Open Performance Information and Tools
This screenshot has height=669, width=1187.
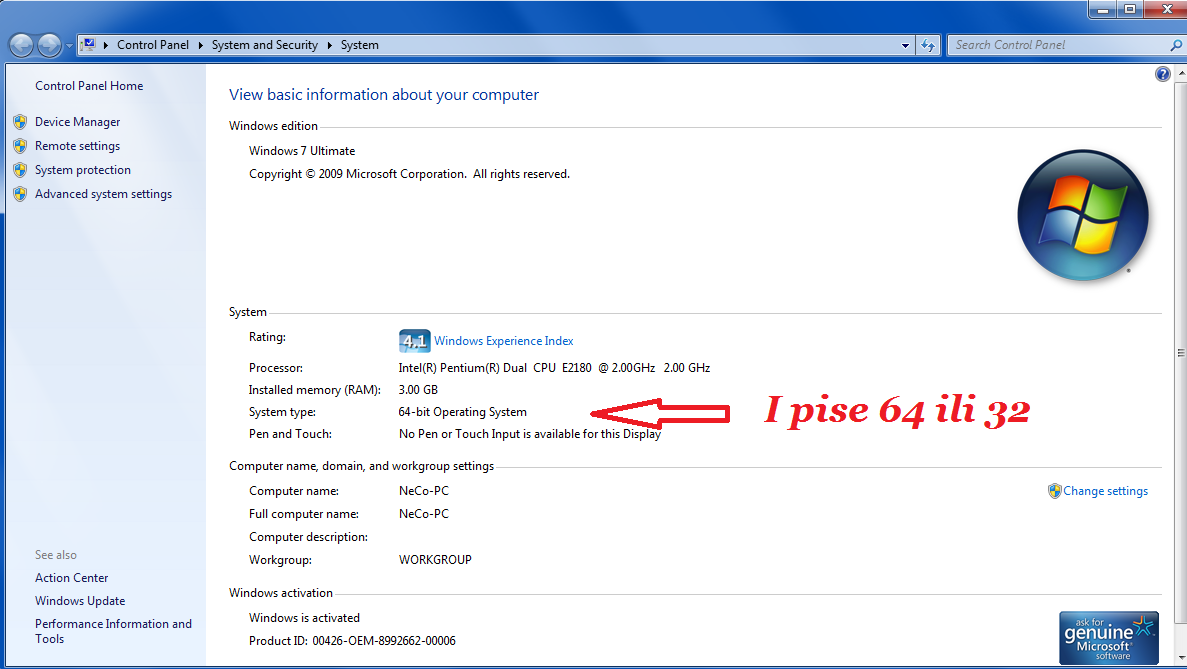point(113,631)
